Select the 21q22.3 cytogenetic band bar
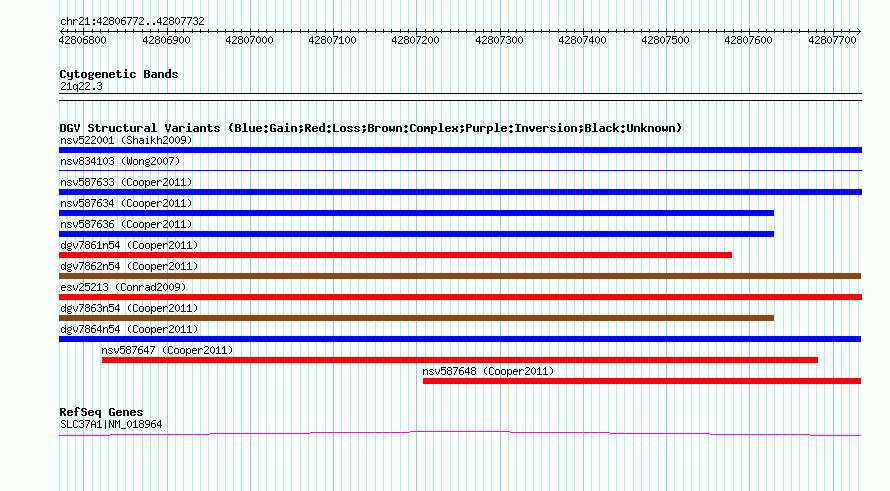Screen dimensions: 890x491 [460, 97]
